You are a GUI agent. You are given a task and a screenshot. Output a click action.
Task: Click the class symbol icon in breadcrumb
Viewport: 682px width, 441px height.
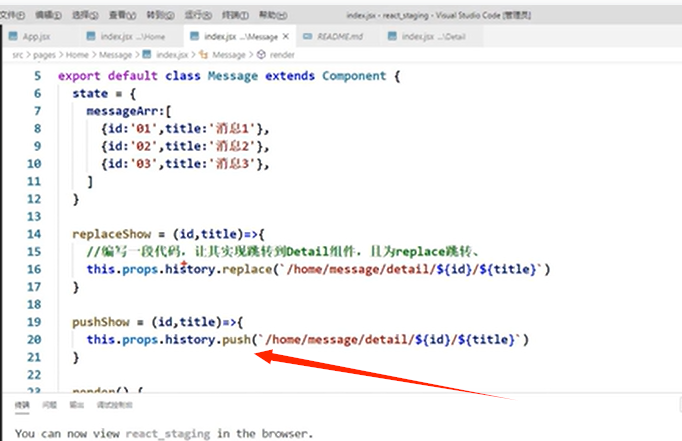204,55
